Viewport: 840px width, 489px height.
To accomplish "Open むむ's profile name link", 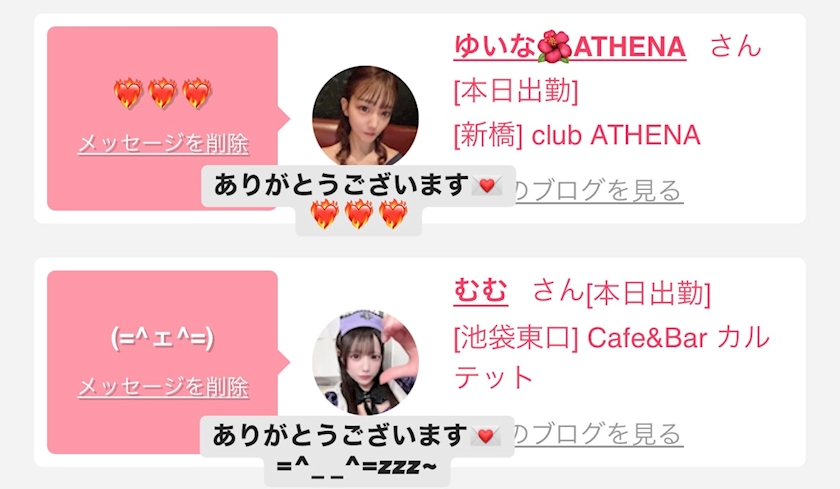I will (x=481, y=291).
